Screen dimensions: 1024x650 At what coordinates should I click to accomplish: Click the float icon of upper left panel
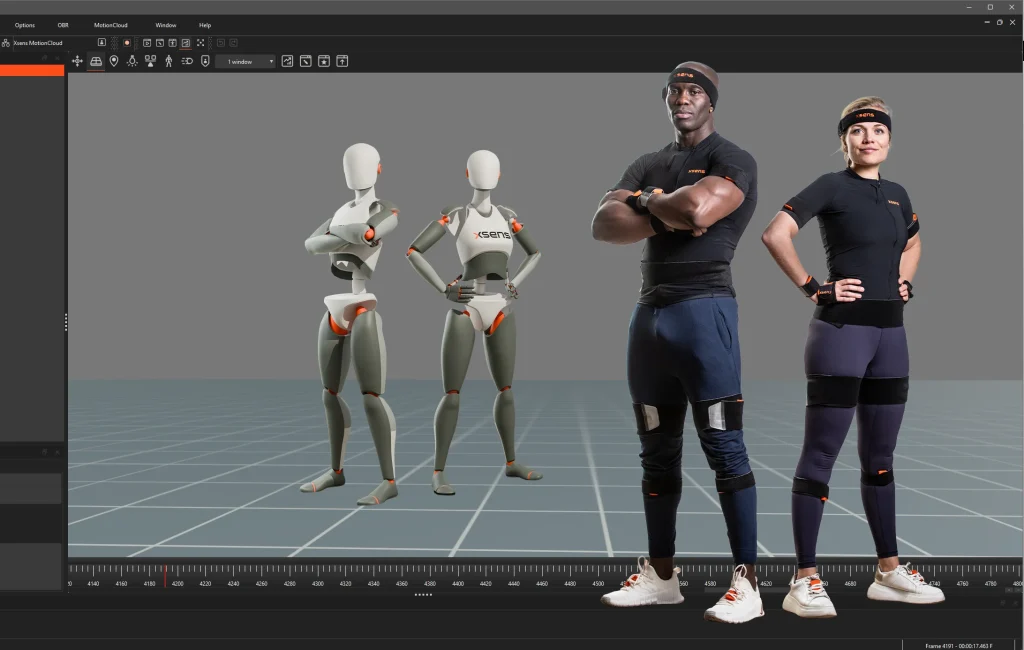coord(44,58)
